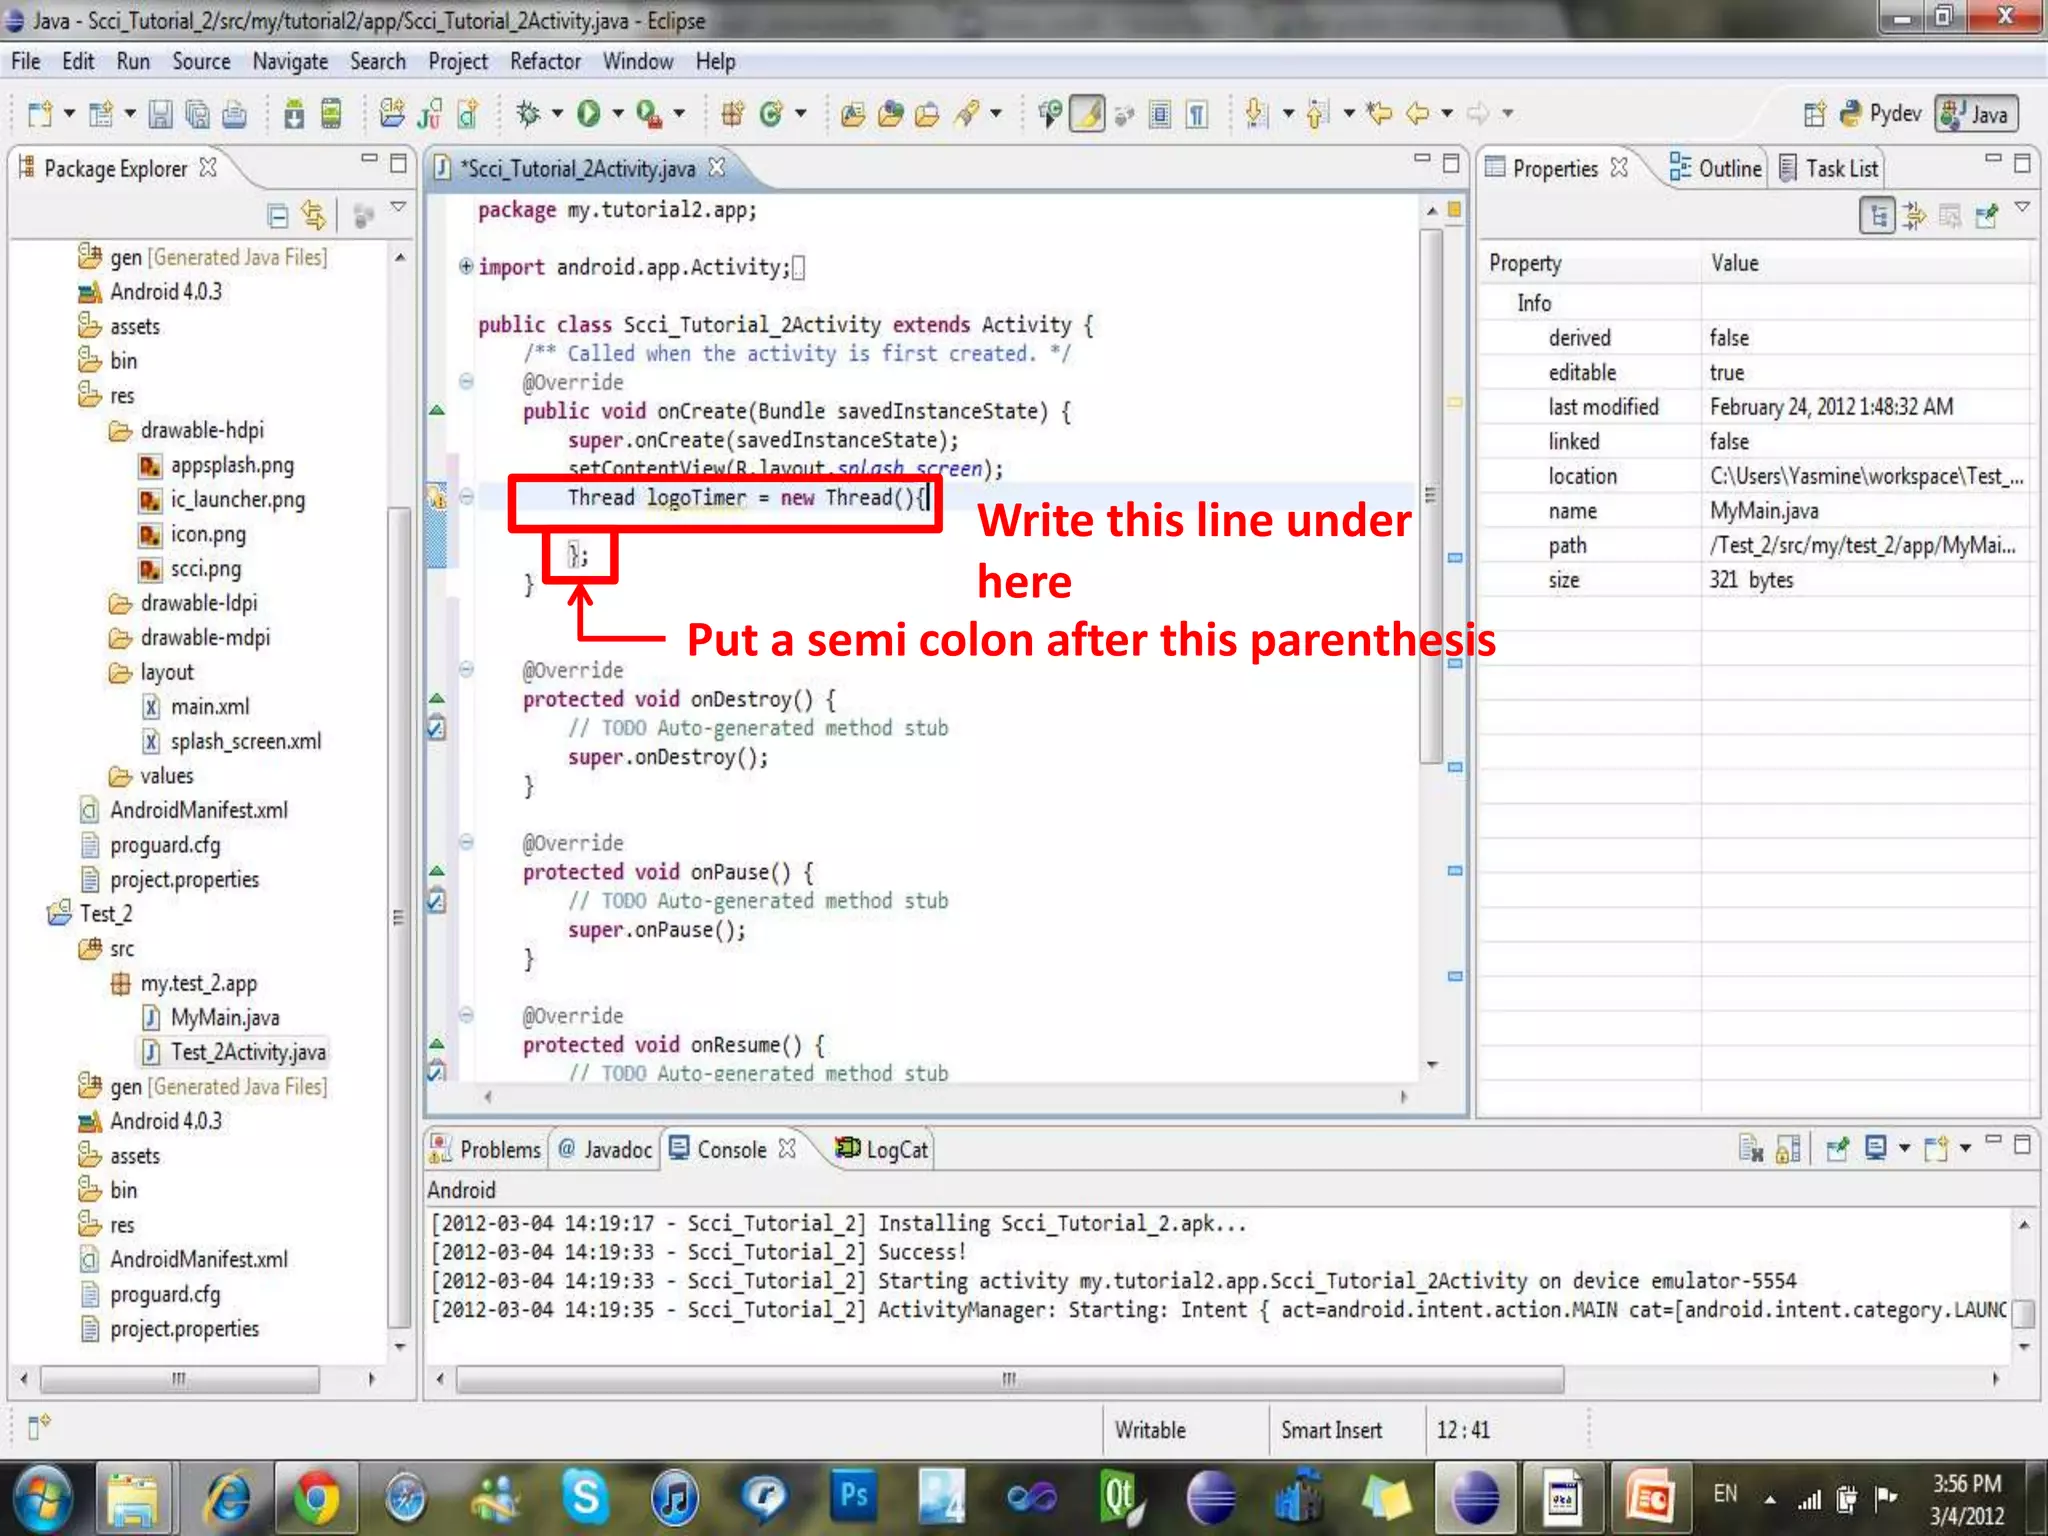
Task: Click the Save toolbar icon
Action: pos(160,114)
